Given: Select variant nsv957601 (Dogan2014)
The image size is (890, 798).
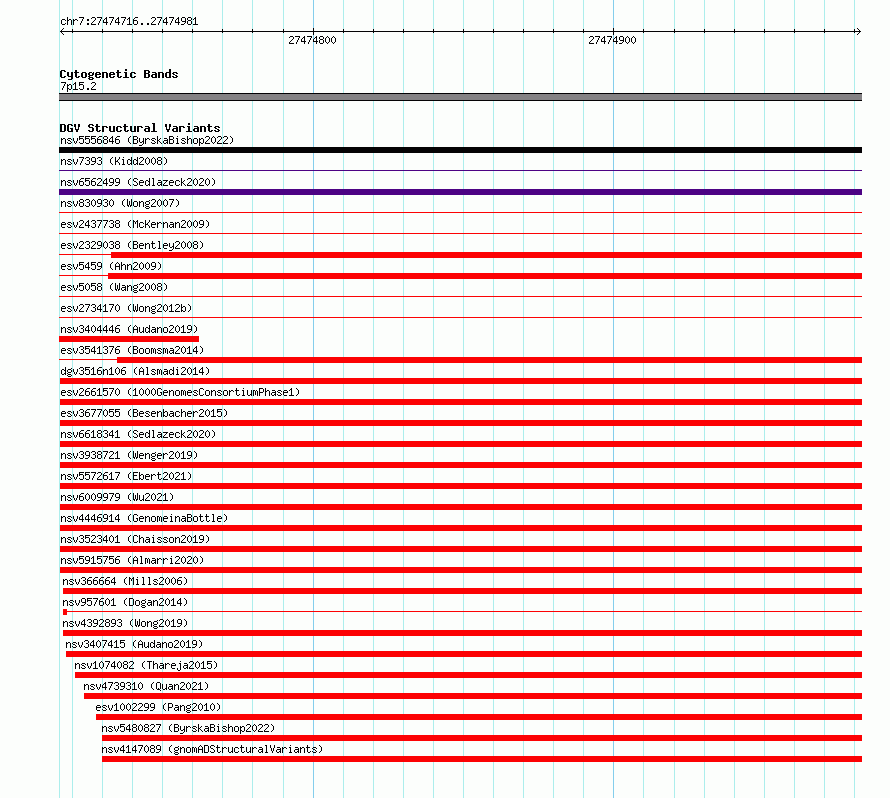Looking at the screenshot, I should point(125,602).
